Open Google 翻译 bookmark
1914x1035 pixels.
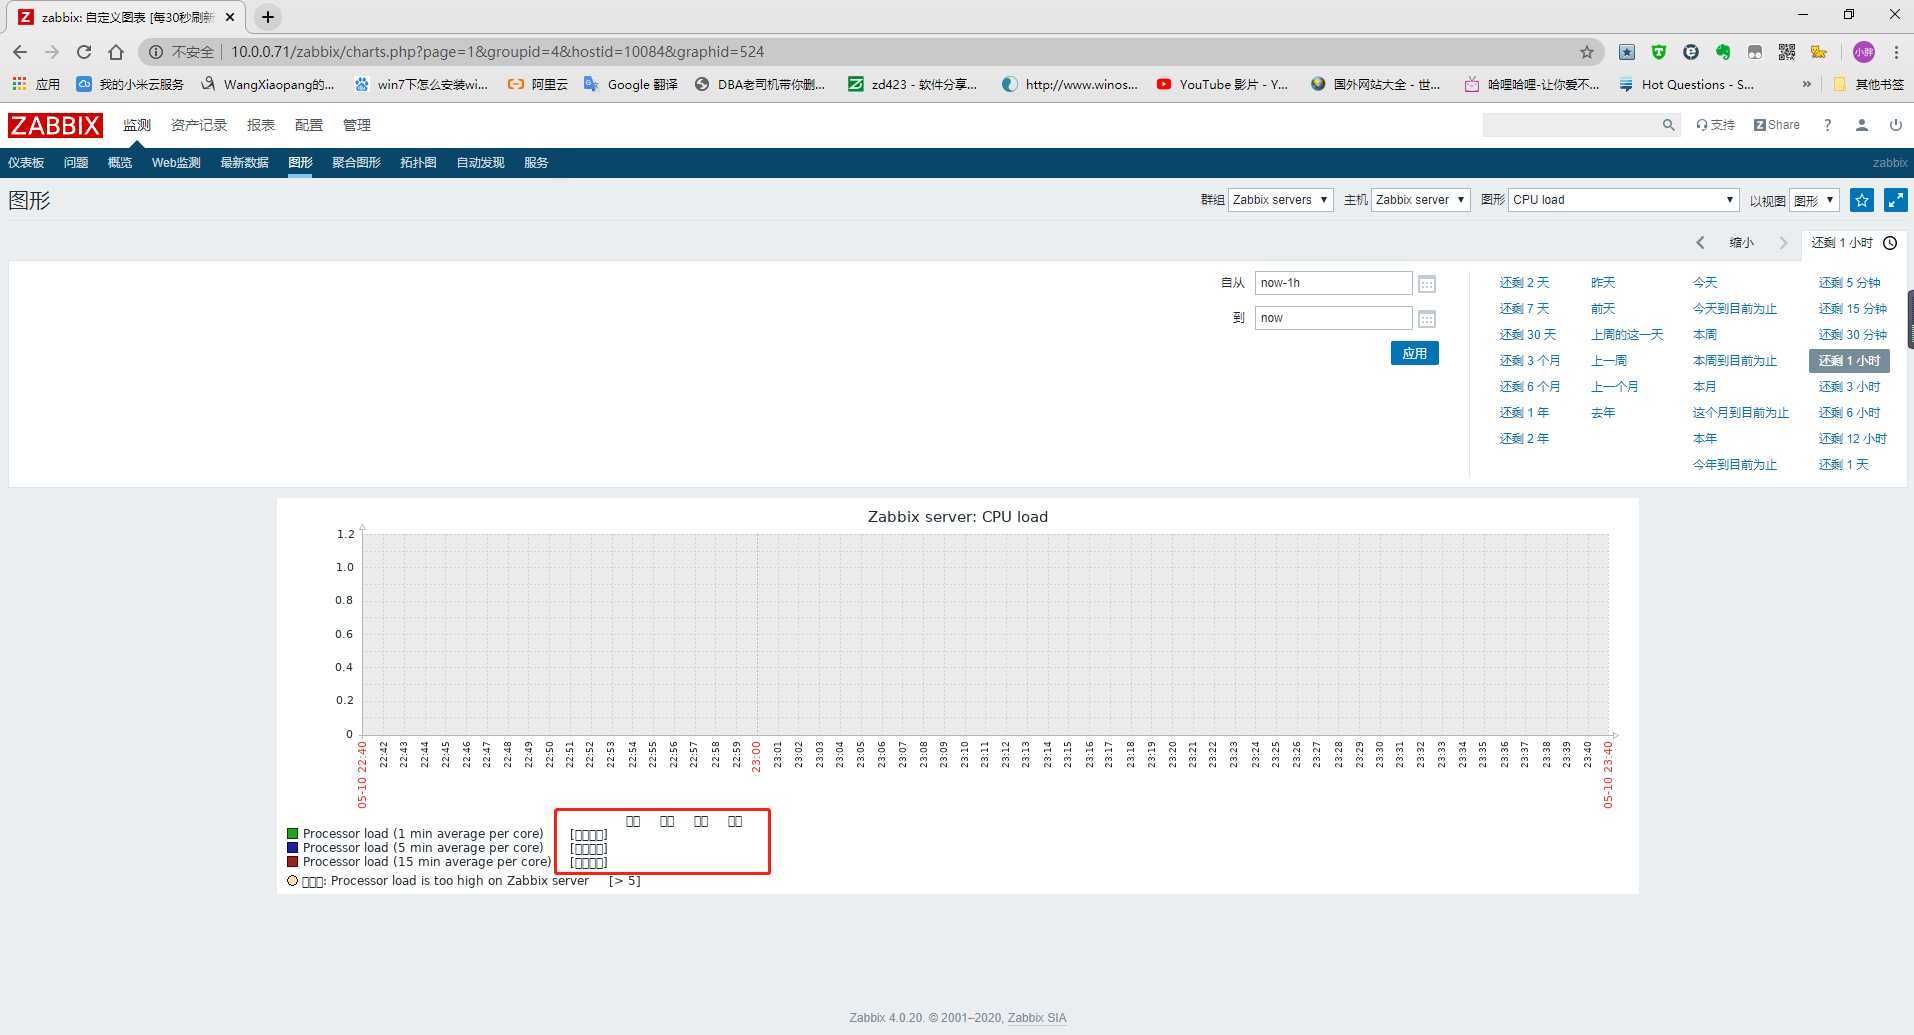pos(631,84)
